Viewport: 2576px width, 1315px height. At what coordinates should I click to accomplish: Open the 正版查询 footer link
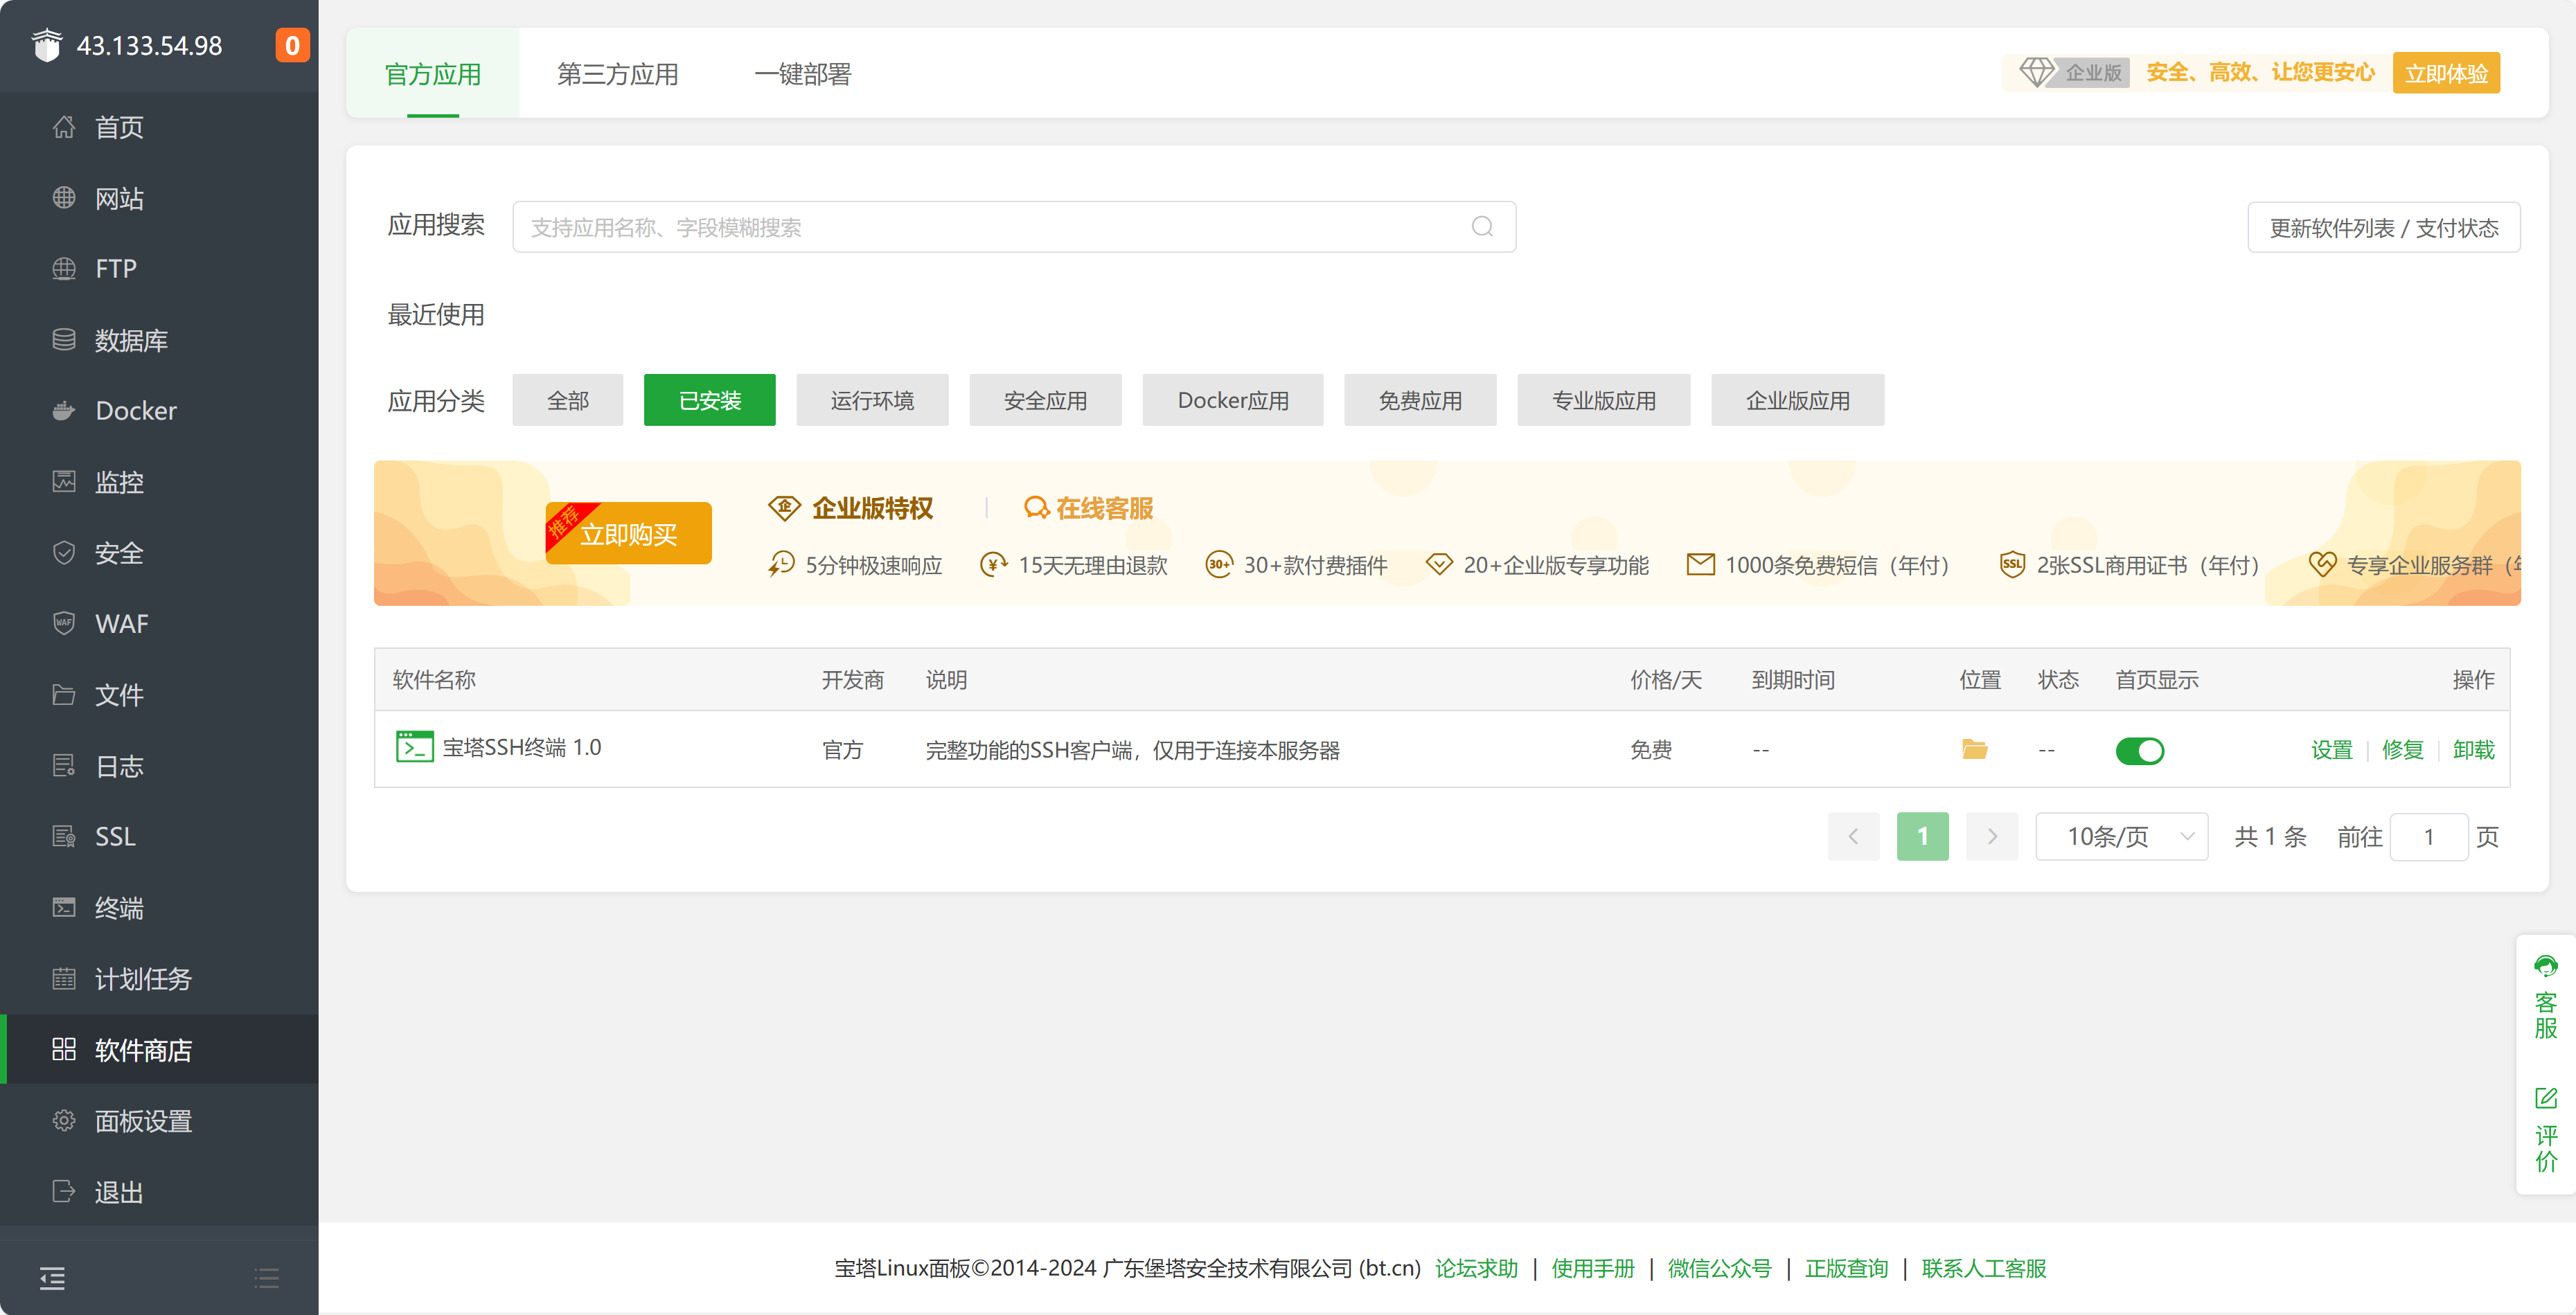(1847, 1268)
